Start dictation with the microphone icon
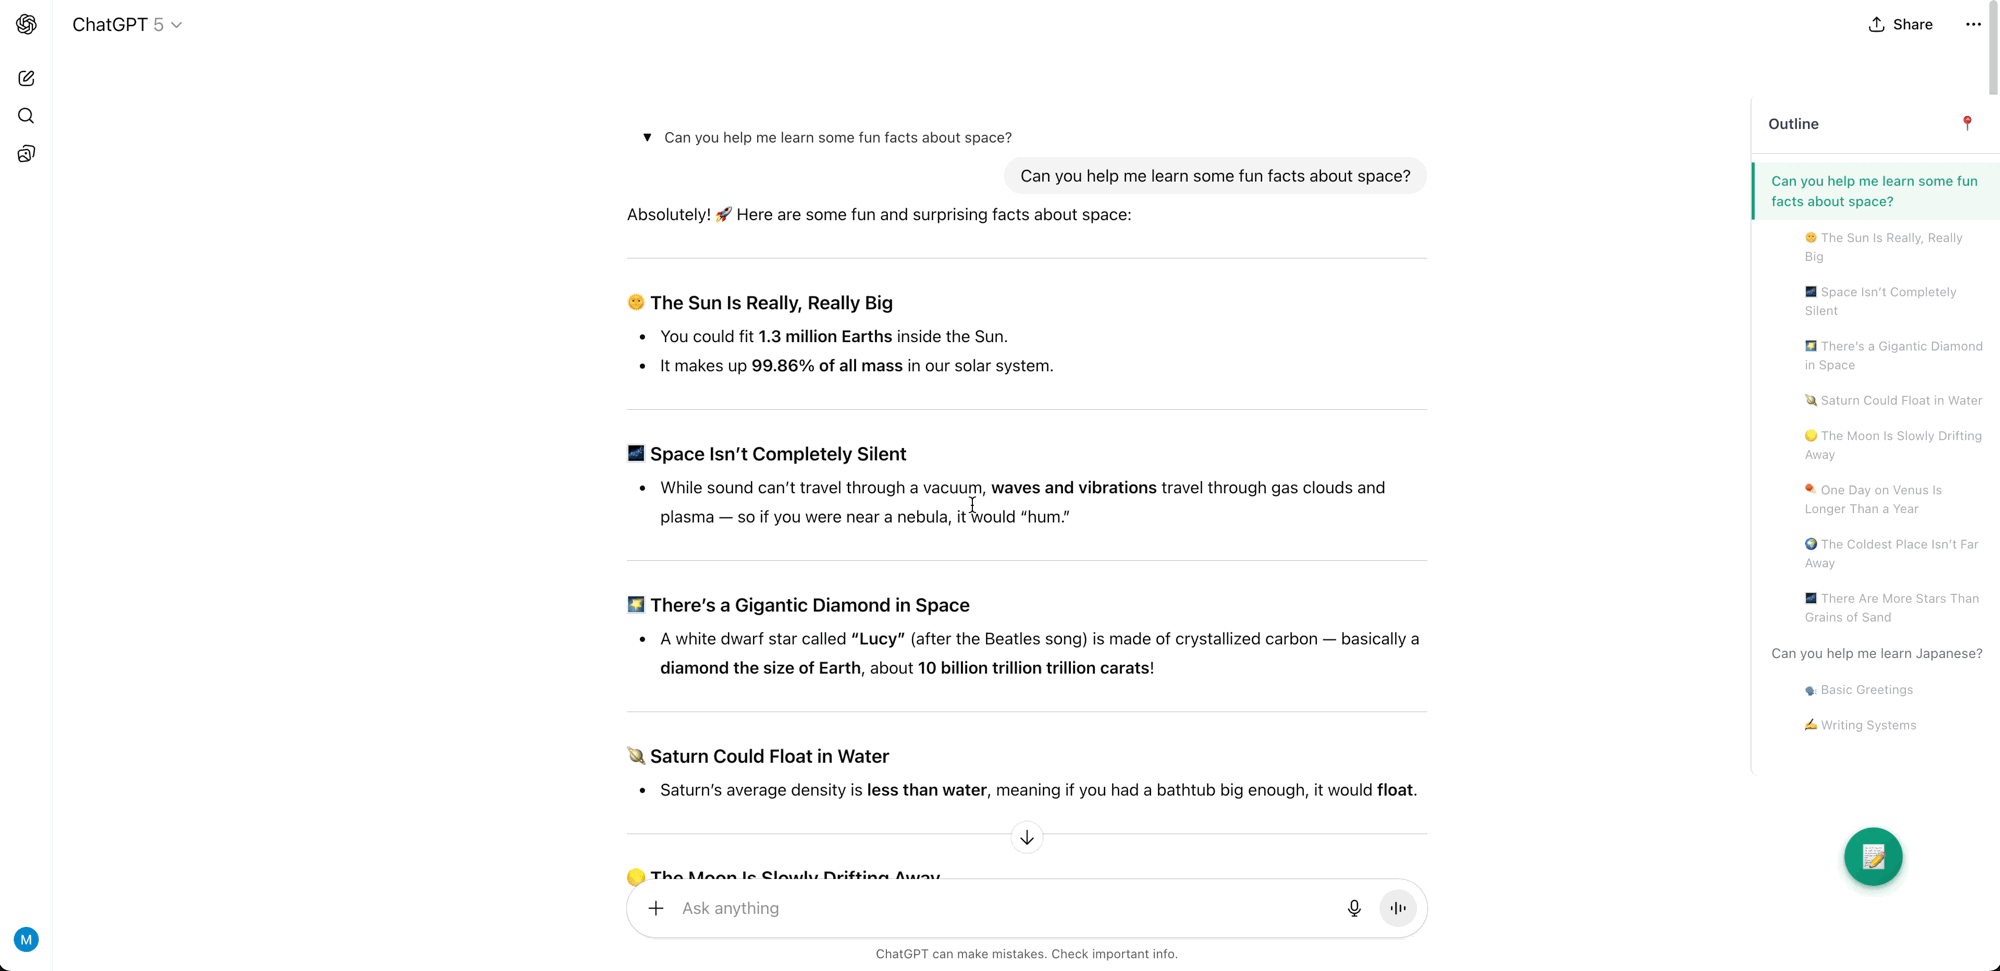2000x971 pixels. tap(1354, 908)
